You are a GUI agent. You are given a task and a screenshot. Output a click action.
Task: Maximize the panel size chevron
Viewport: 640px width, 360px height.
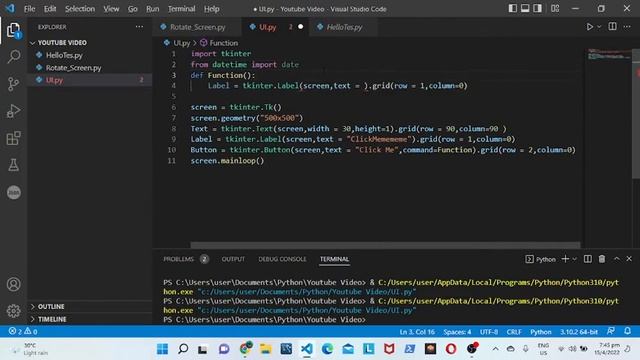(x=617, y=259)
